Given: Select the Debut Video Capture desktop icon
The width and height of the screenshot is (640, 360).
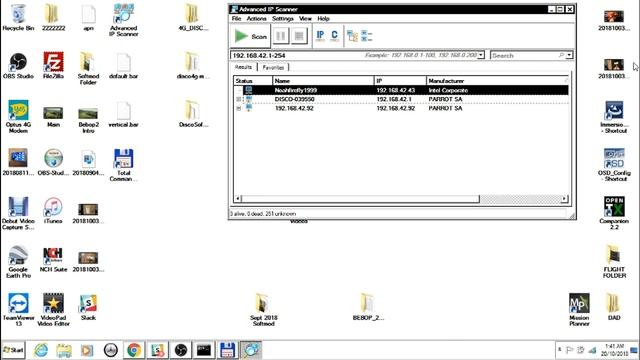Looking at the screenshot, I should (18, 213).
